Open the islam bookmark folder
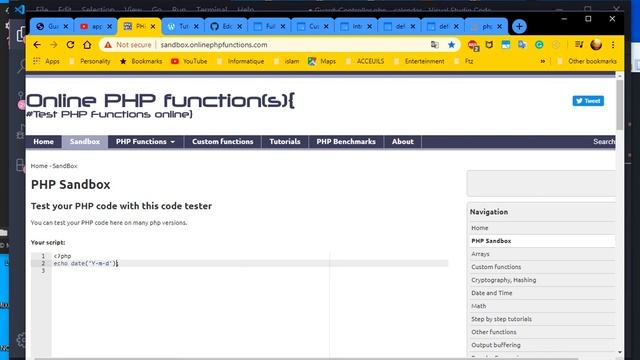This screenshot has width=640, height=360. pyautogui.click(x=286, y=61)
